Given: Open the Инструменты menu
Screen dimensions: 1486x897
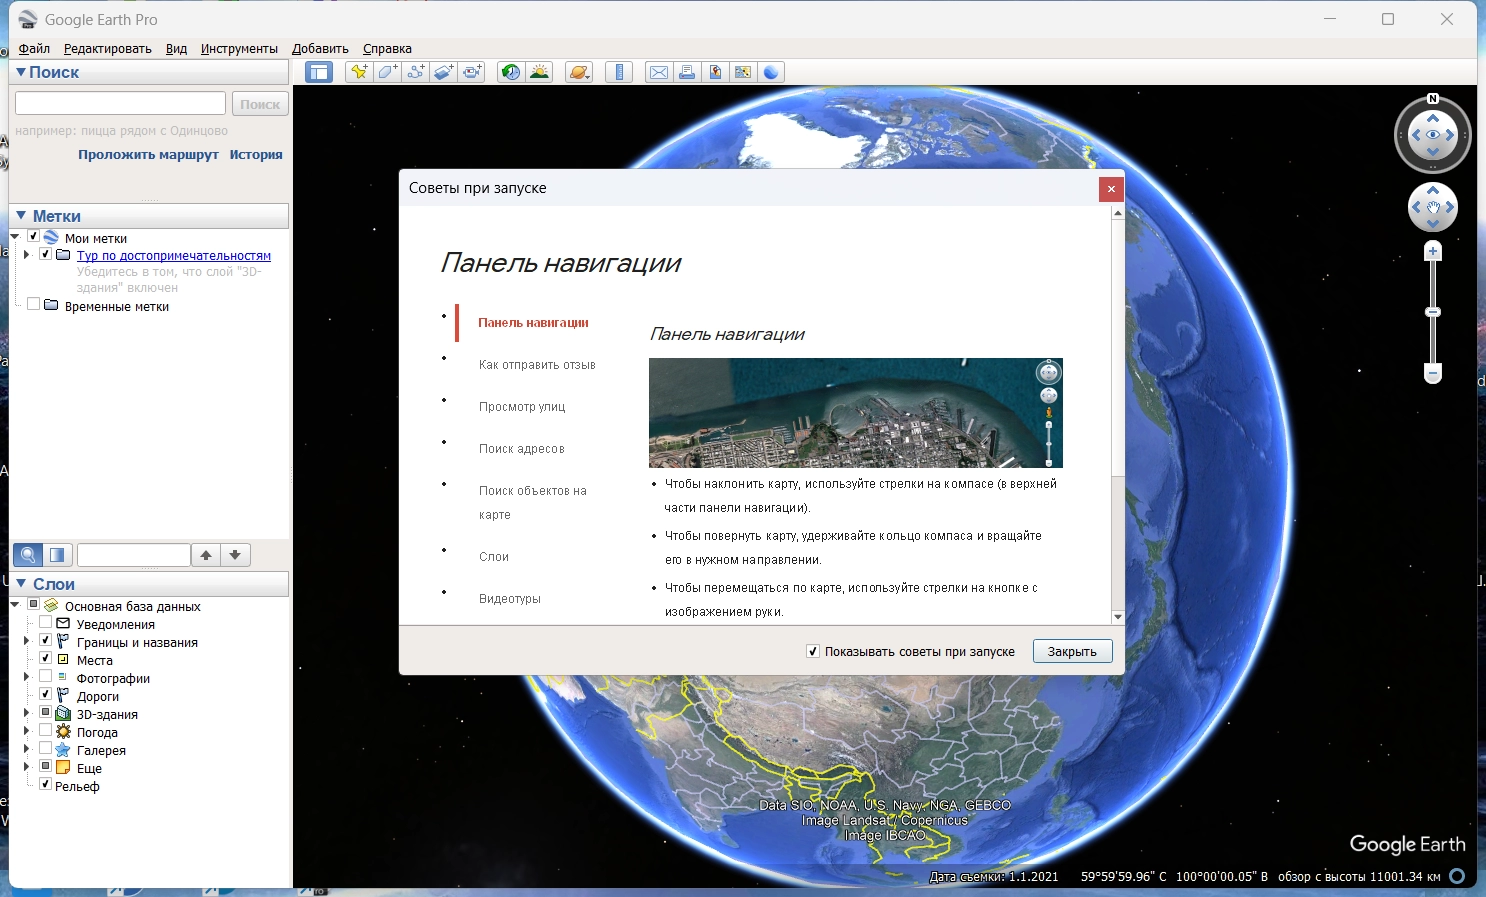Looking at the screenshot, I should pos(239,48).
